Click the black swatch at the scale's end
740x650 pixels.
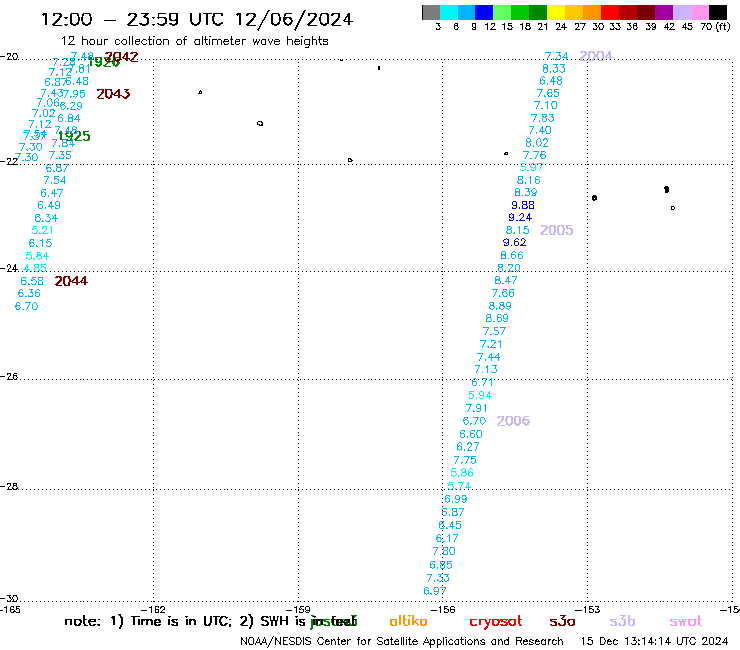coord(717,12)
